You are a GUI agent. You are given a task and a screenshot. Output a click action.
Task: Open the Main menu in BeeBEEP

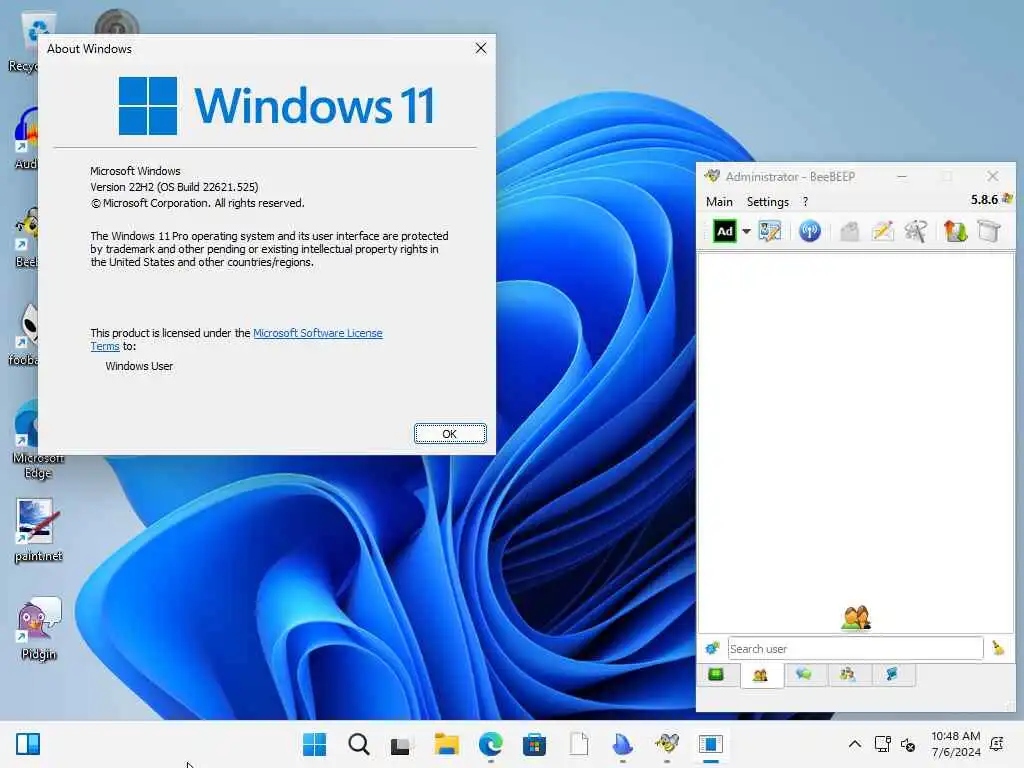tap(719, 202)
